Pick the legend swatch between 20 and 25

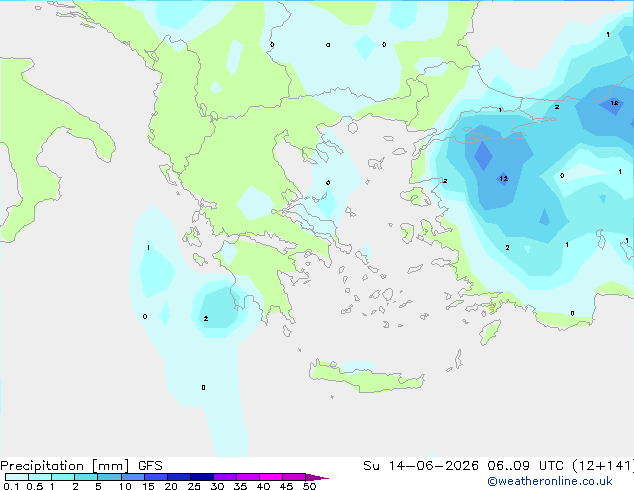click(x=179, y=477)
